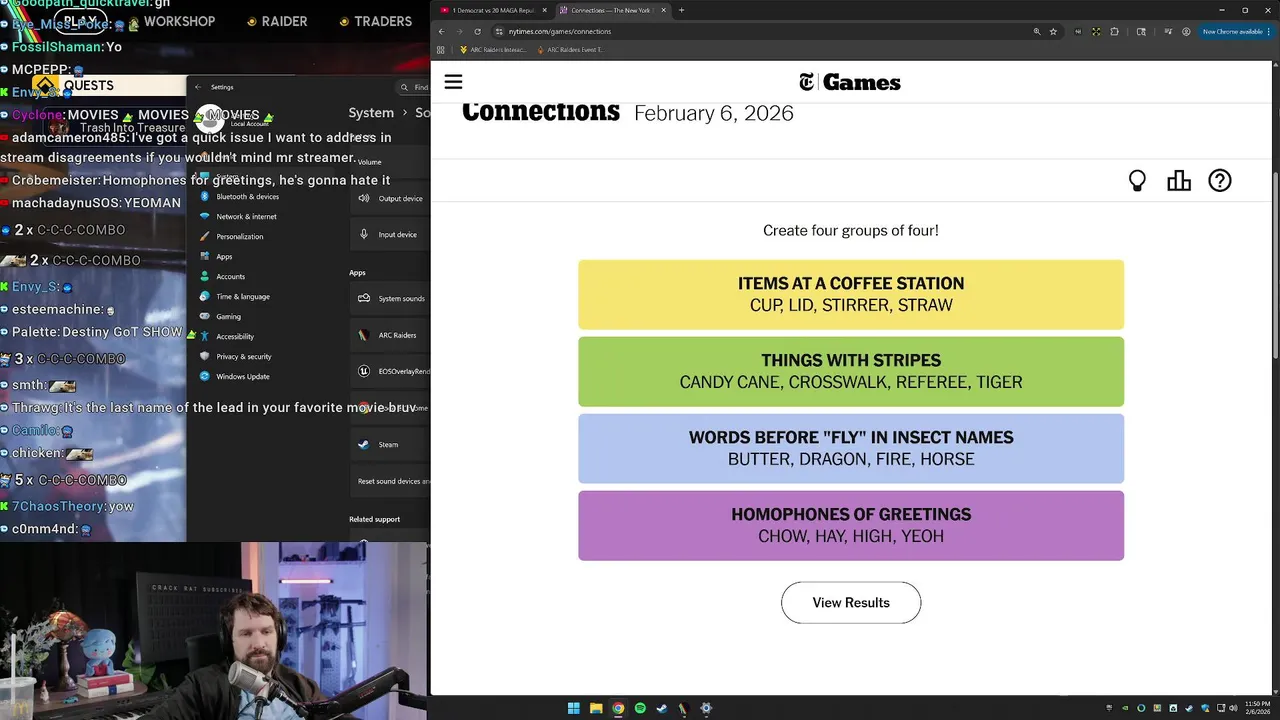Open ARC Raiders from the taskbar
This screenshot has width=1280, height=720.
coord(684,708)
